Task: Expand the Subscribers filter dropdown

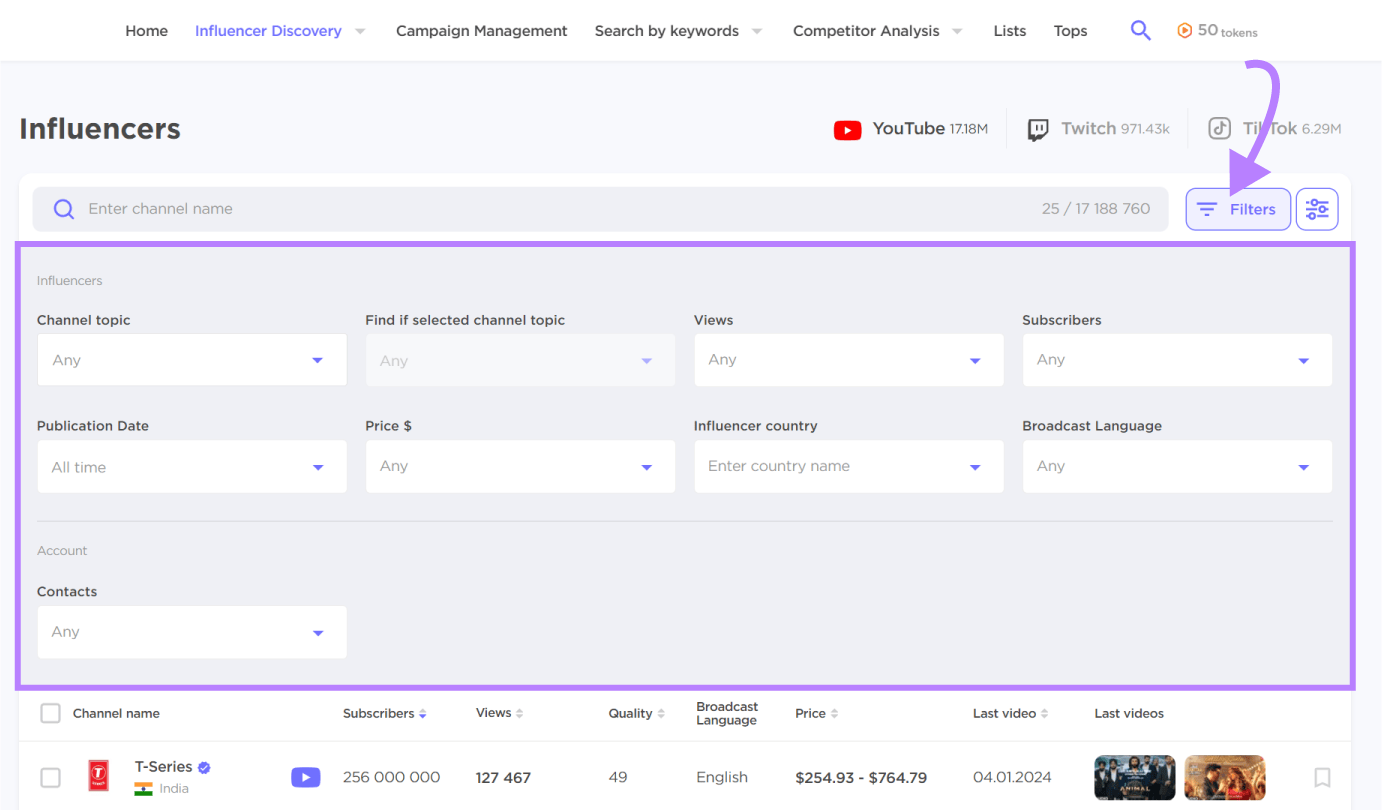Action: click(1177, 360)
